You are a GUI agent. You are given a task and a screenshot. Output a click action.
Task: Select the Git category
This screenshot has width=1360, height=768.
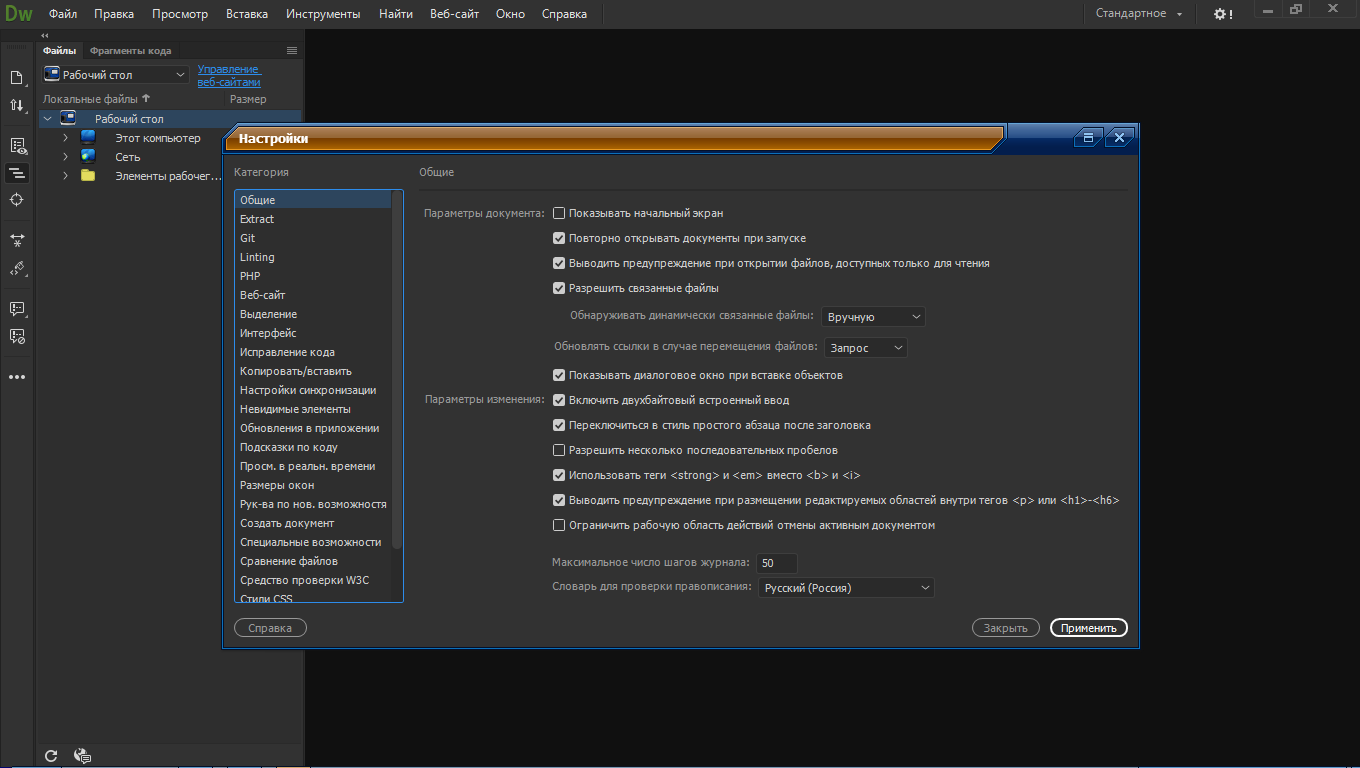[x=313, y=238]
